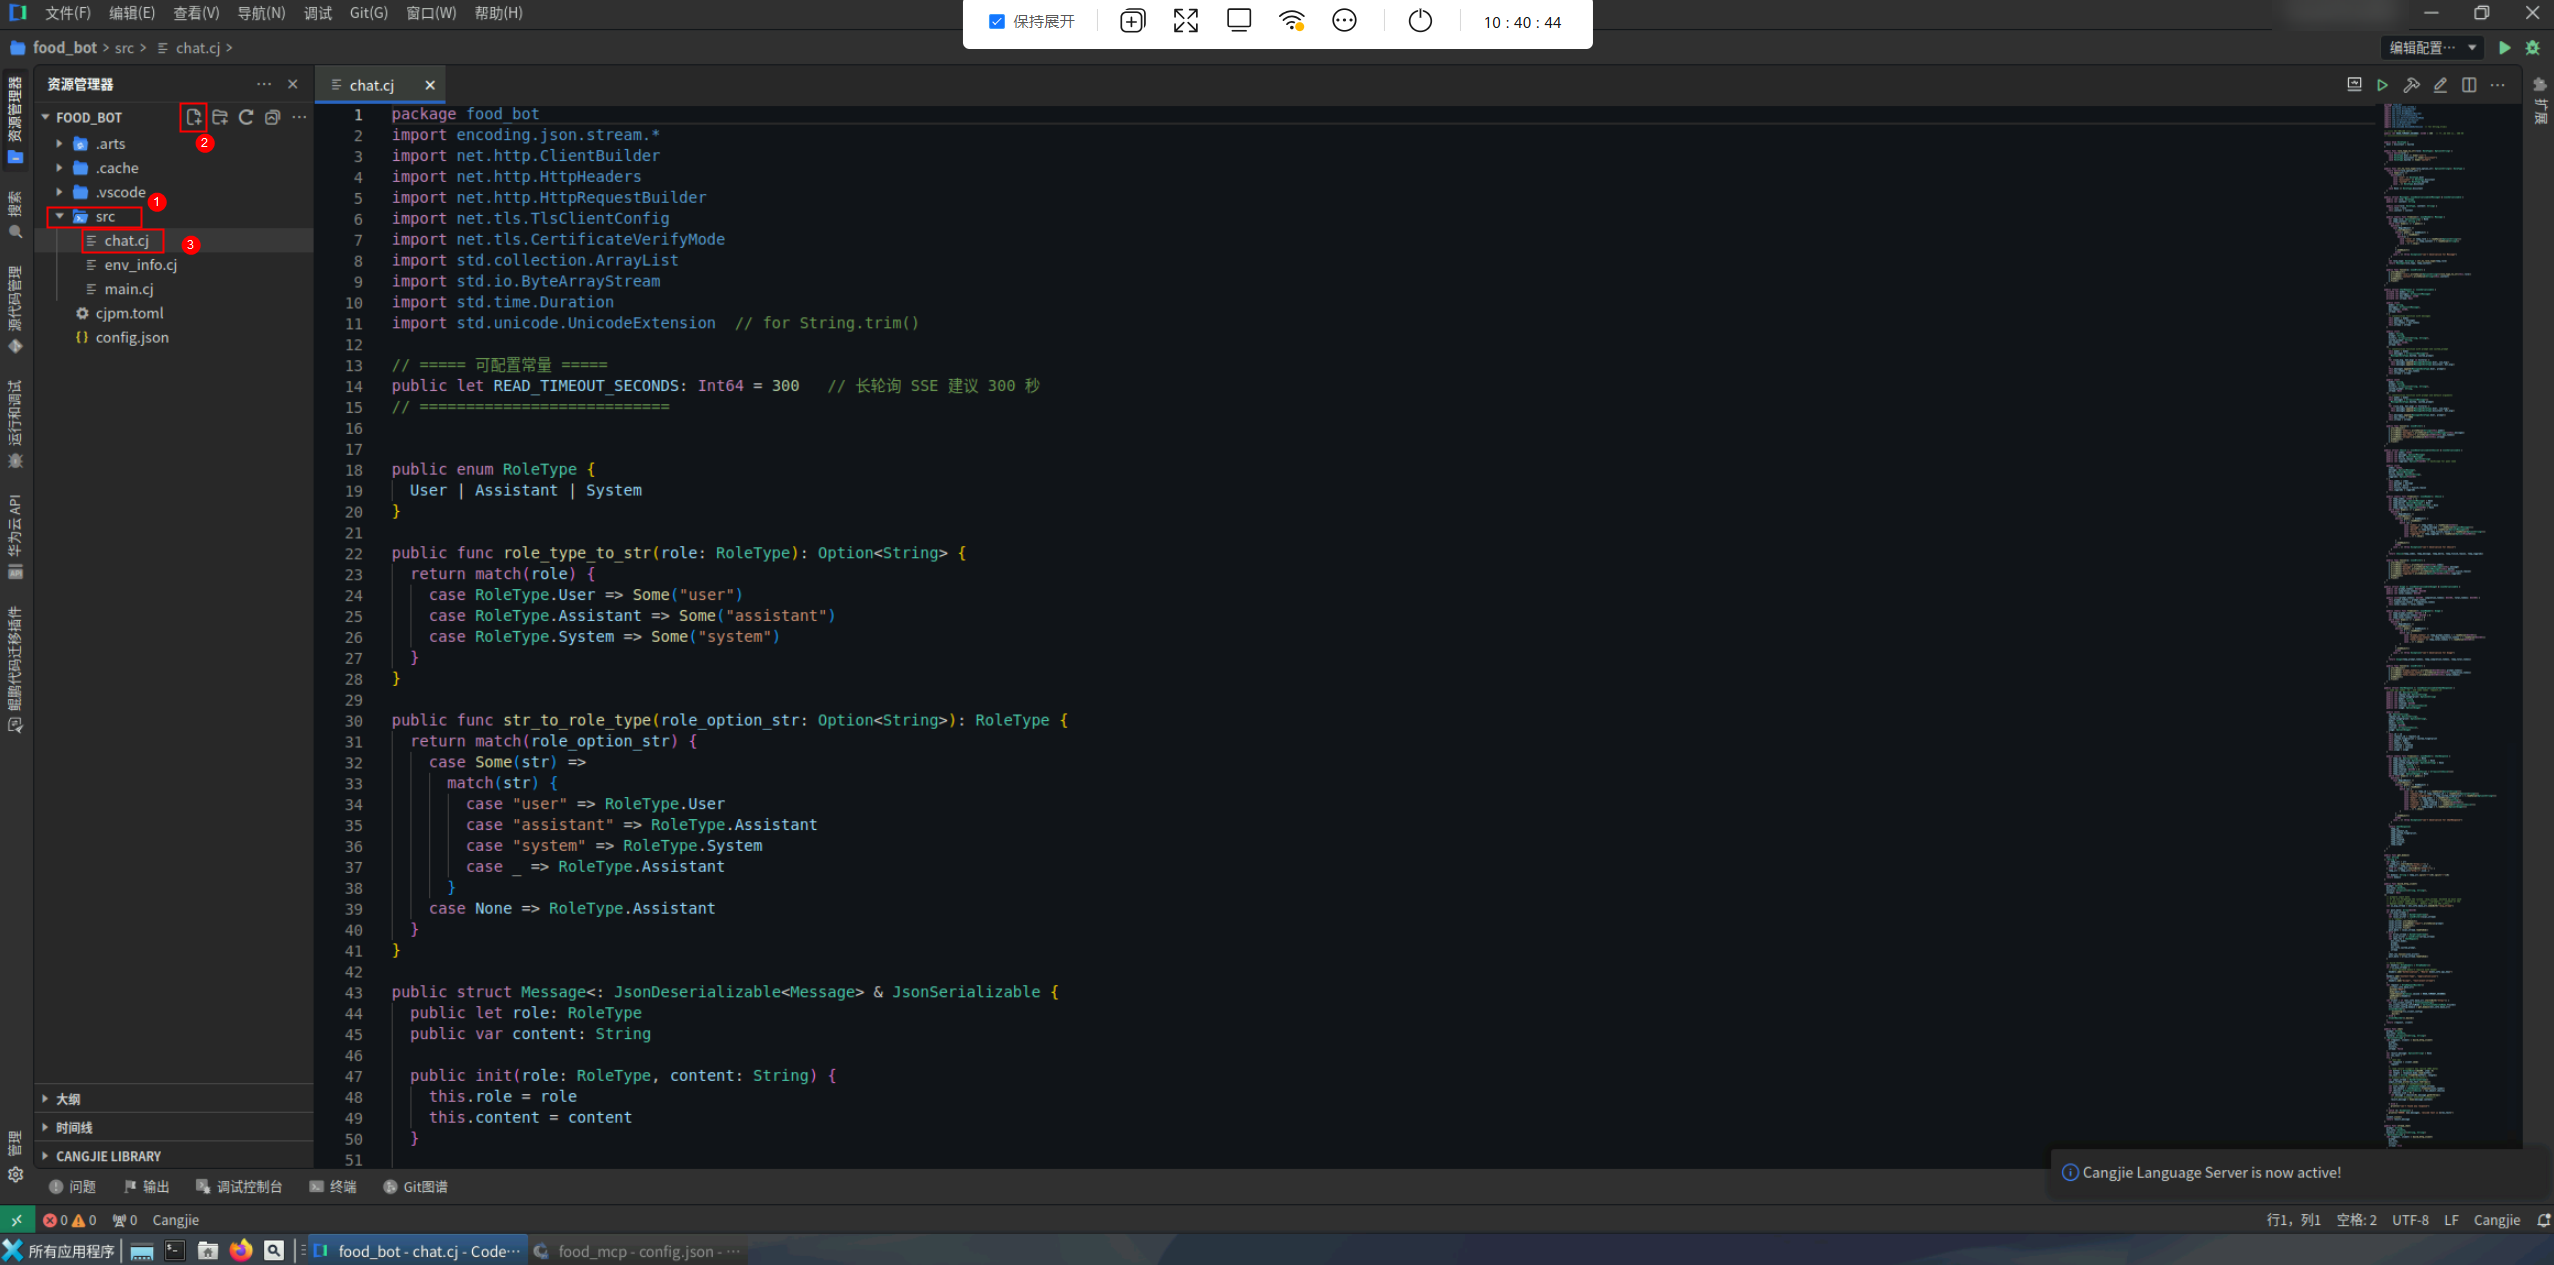This screenshot has height=1265, width=2554.
Task: Click the UTF-8 encoding indicator
Action: (2409, 1220)
